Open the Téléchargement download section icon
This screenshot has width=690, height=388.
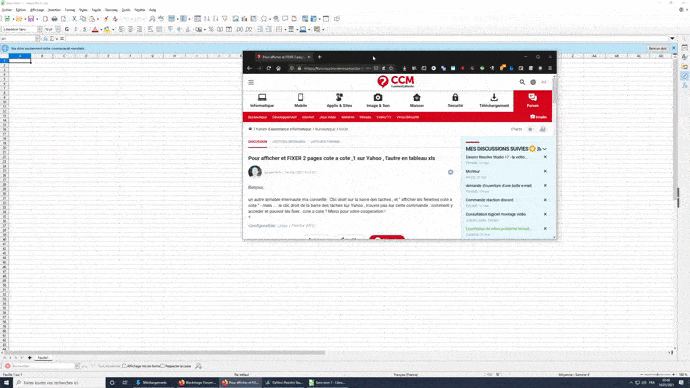click(494, 97)
